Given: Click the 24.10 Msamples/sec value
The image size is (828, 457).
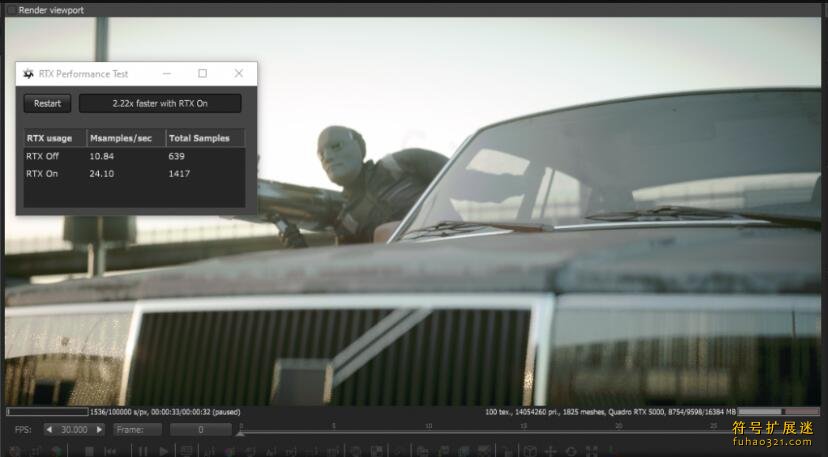Looking at the screenshot, I should [101, 173].
